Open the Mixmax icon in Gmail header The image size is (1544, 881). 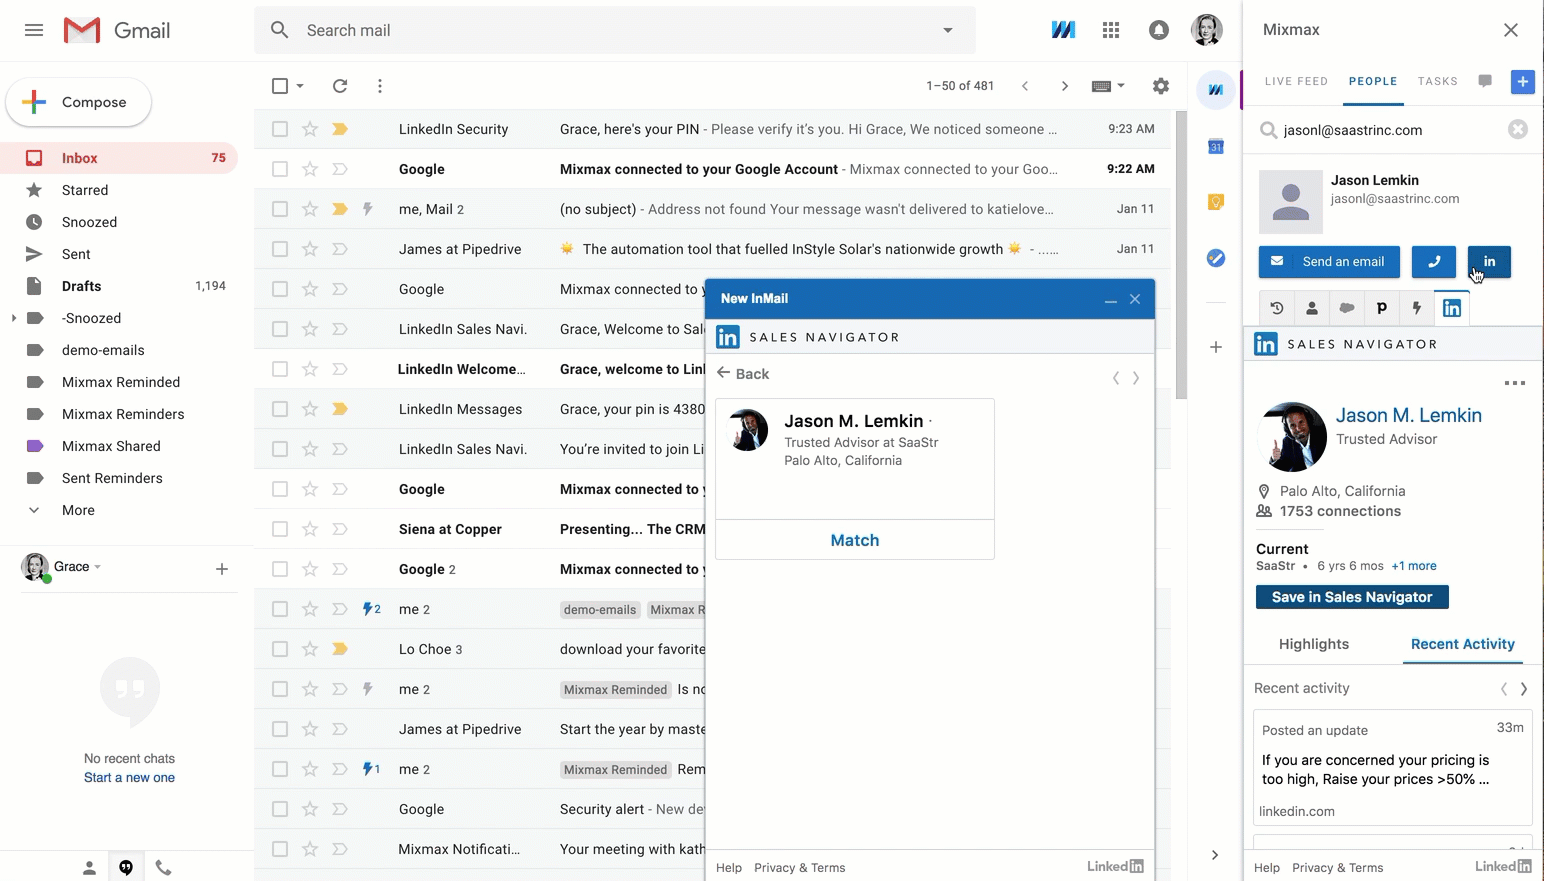pos(1063,30)
